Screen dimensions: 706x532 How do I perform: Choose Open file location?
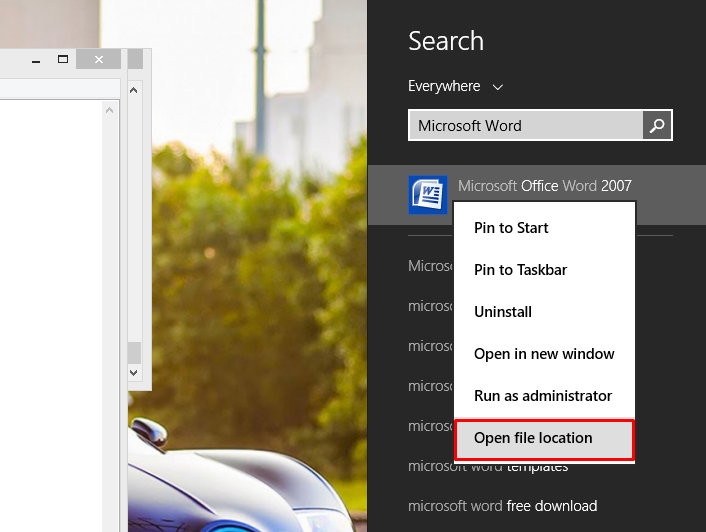544,438
